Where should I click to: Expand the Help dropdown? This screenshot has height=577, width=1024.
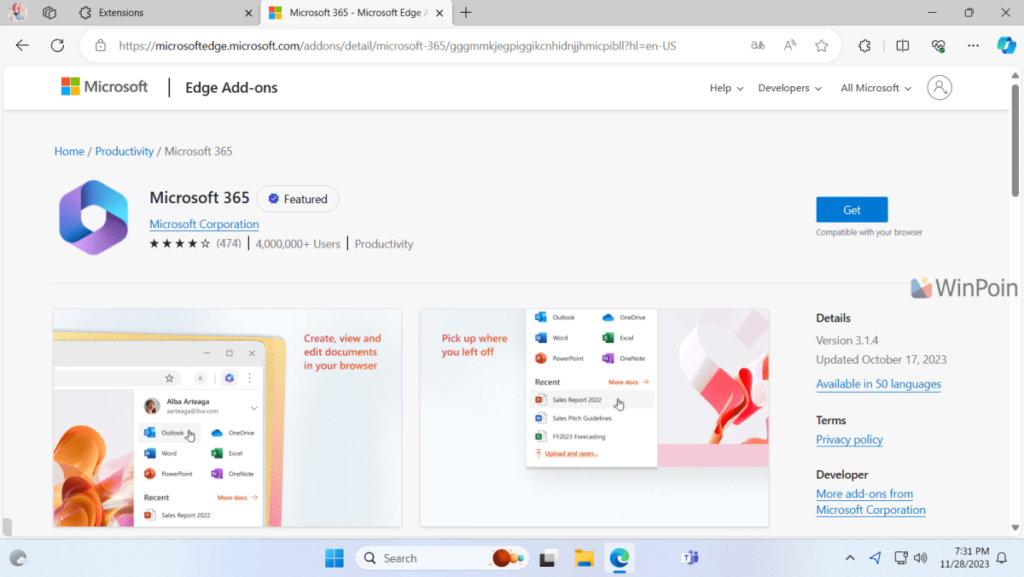tap(726, 88)
